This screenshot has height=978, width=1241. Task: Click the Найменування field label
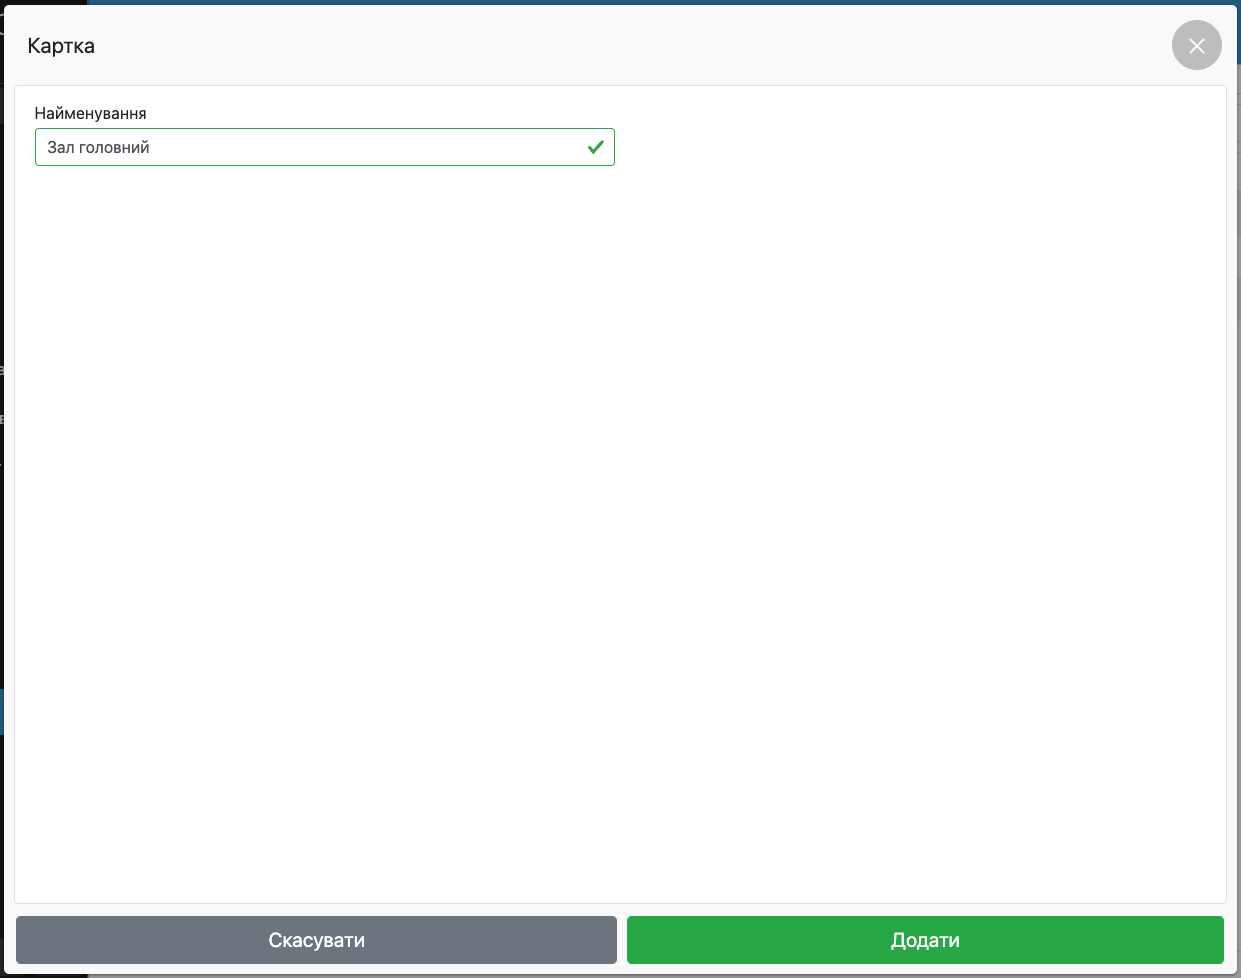click(90, 114)
